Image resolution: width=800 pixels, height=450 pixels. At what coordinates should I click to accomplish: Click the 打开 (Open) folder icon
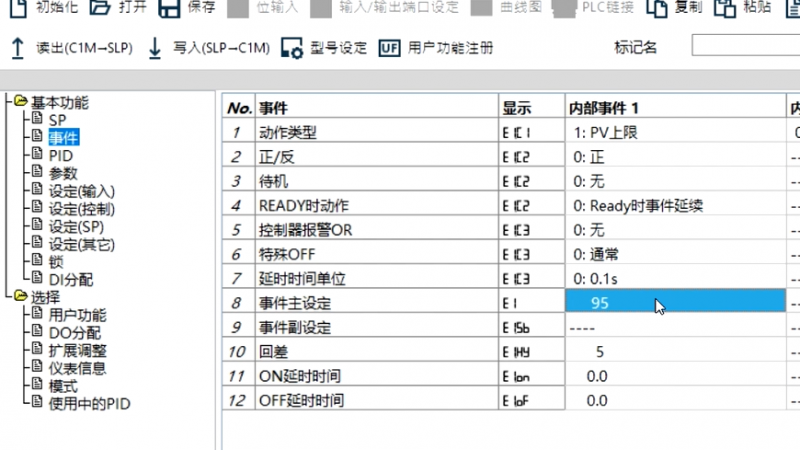(99, 8)
